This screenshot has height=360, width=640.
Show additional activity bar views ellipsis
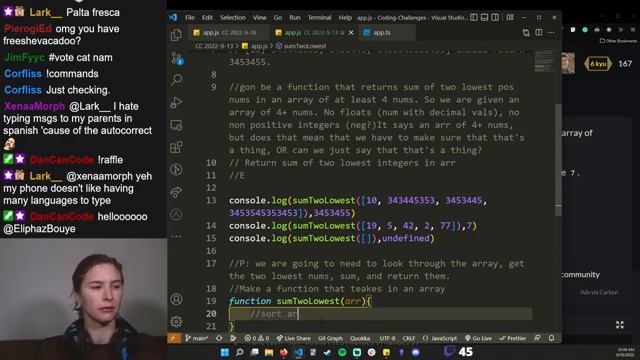(x=176, y=236)
